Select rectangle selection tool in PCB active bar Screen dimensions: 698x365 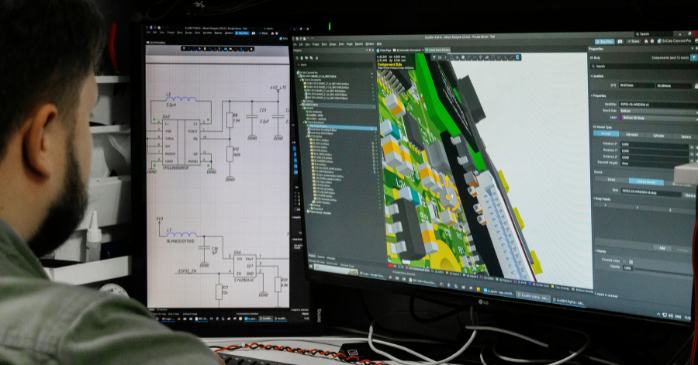[x=451, y=57]
